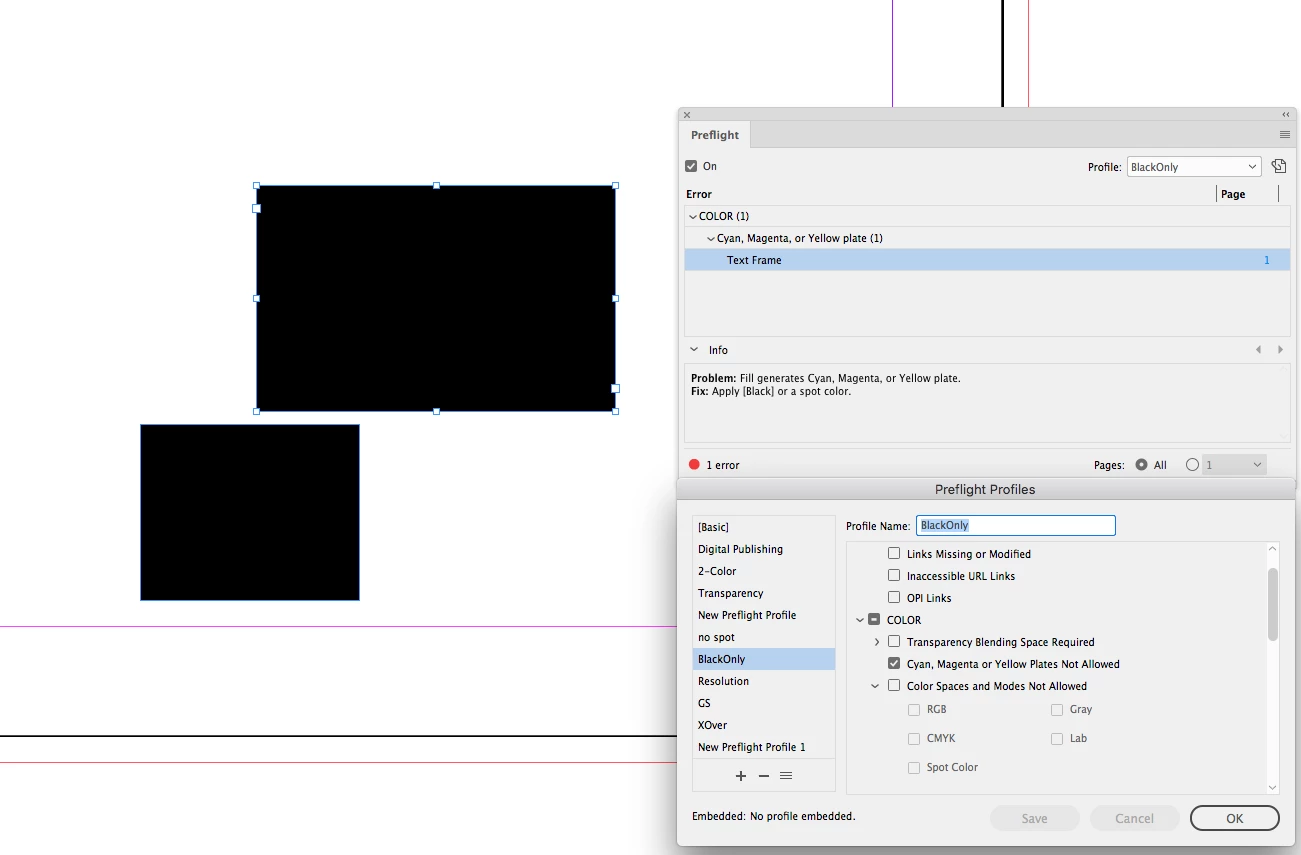The image size is (1301, 855).
Task: Check the RGB color space box
Action: (914, 709)
